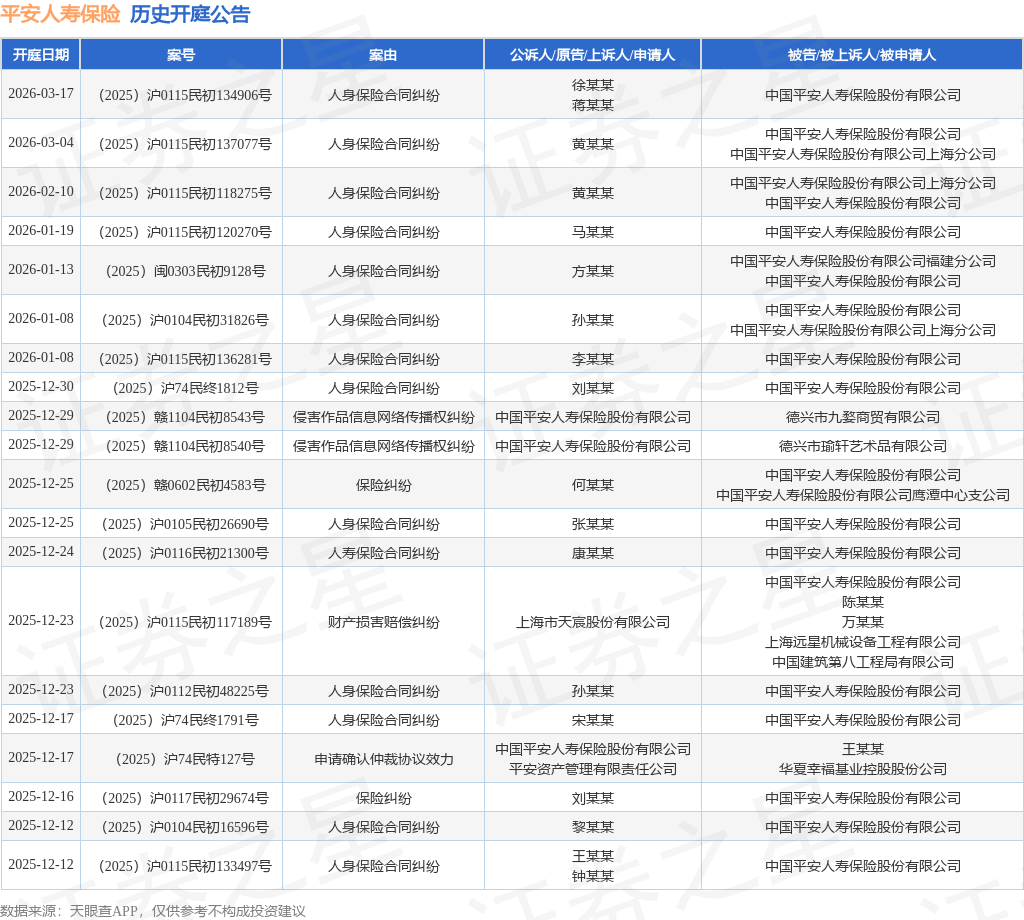
Task: Click the 被告/被上诉人/被申请人 column header
Action: (862, 55)
